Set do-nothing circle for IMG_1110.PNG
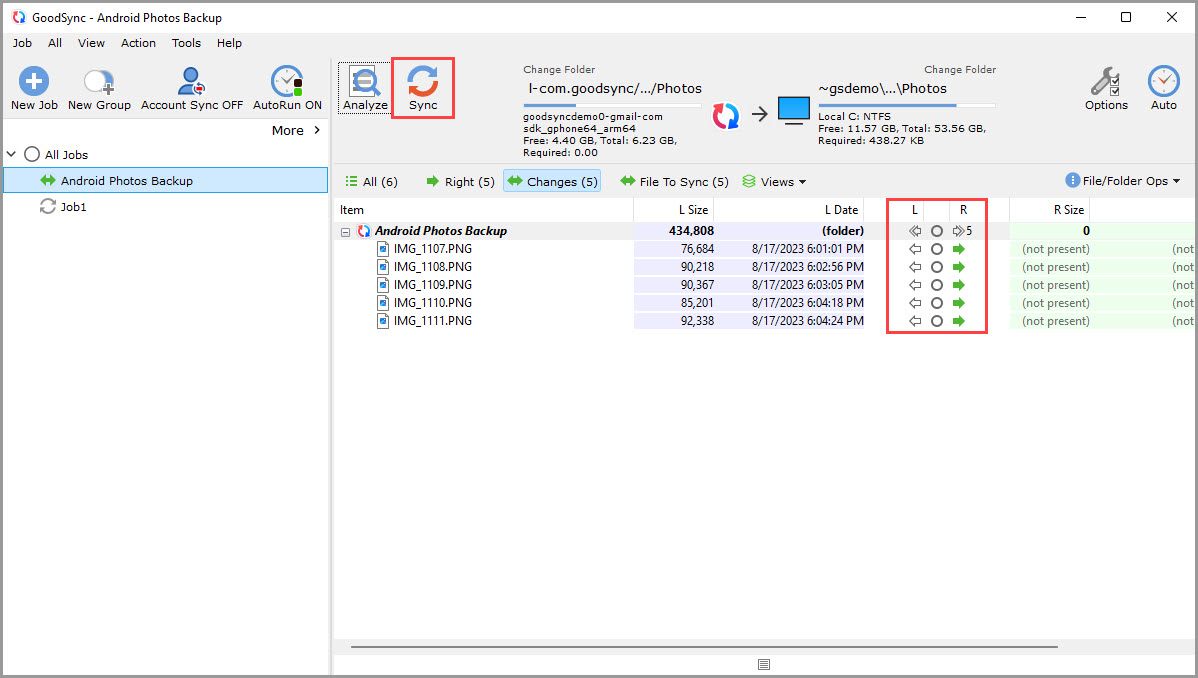This screenshot has width=1198, height=678. coord(937,303)
